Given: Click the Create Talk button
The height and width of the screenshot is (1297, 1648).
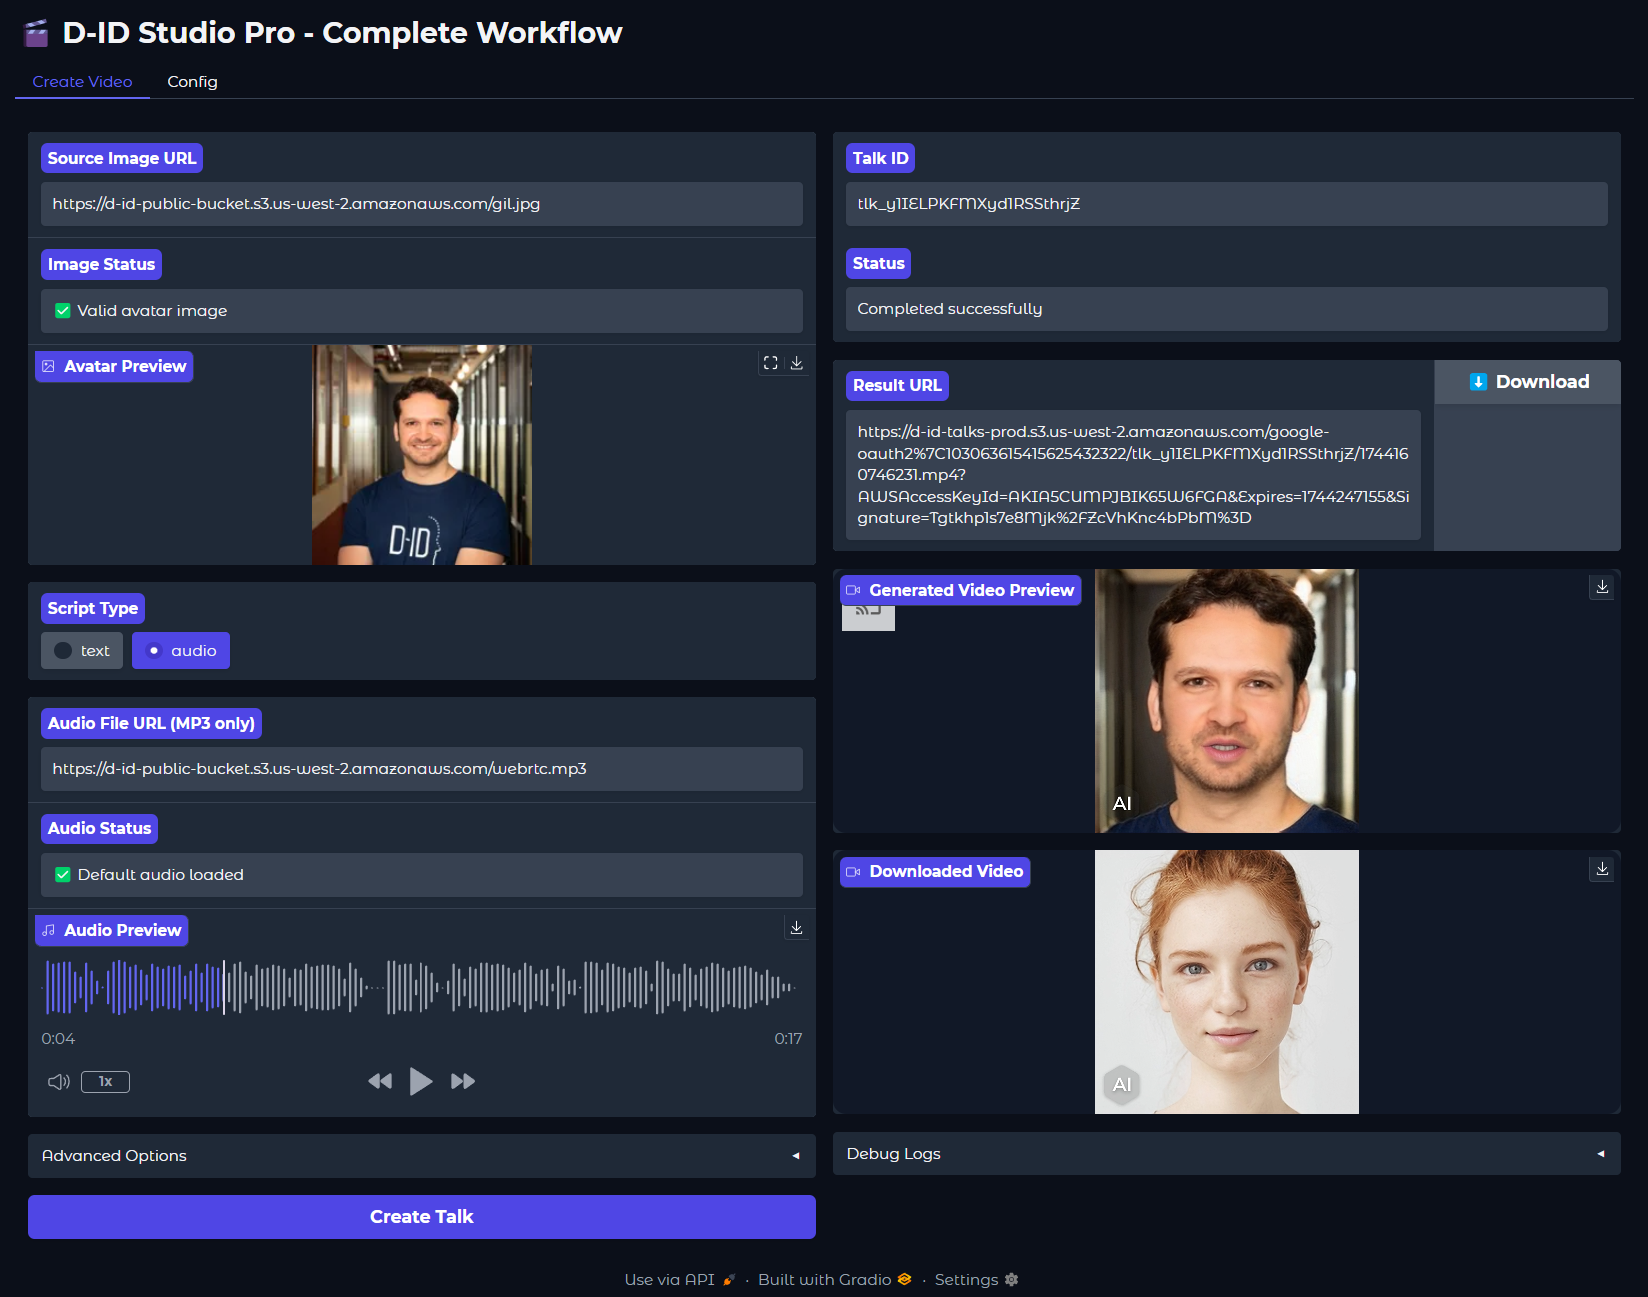Looking at the screenshot, I should tap(422, 1217).
